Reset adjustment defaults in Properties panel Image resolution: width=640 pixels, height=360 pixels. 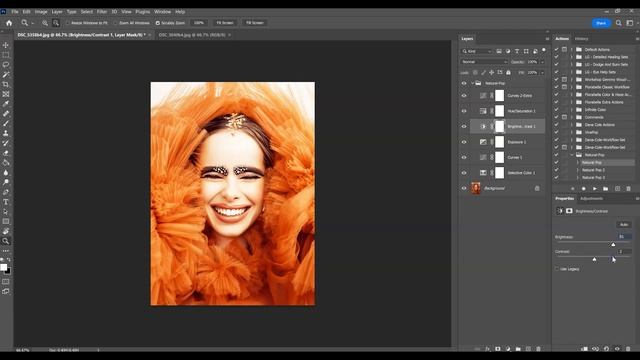click(606, 349)
